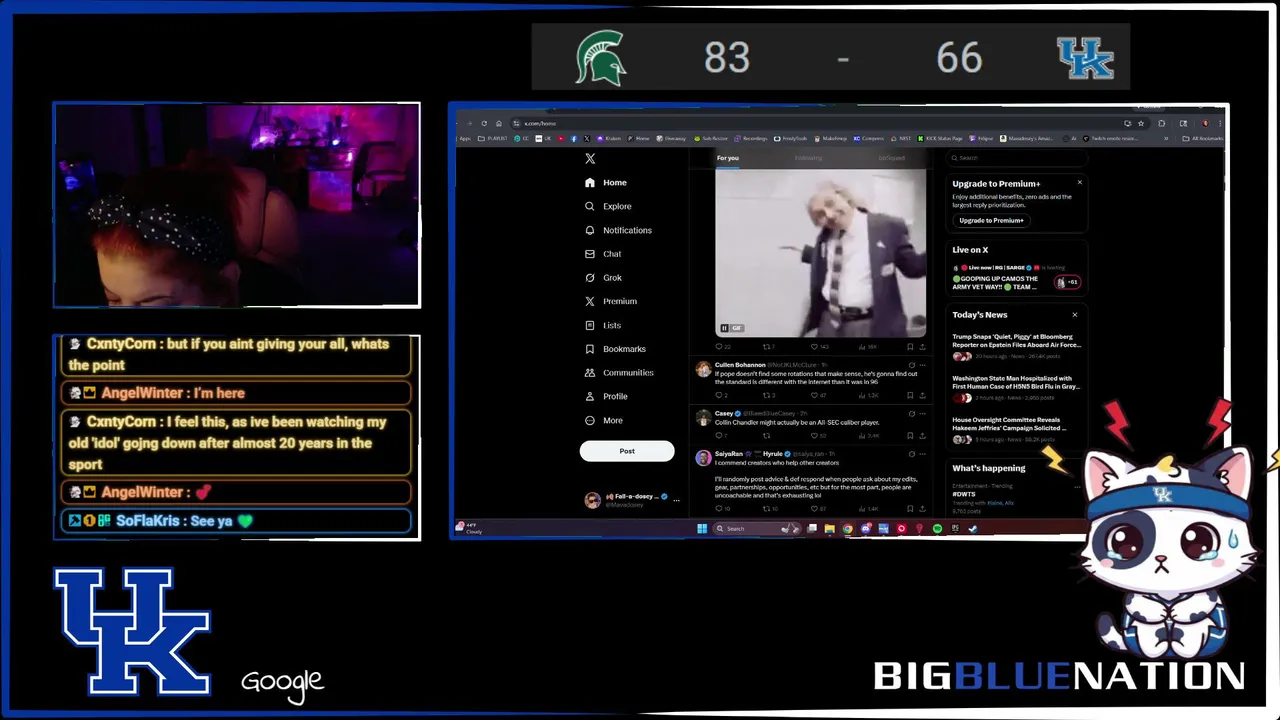This screenshot has width=1280, height=720.
Task: Open more options on Cullen Bohannon's post
Action: tap(922, 365)
